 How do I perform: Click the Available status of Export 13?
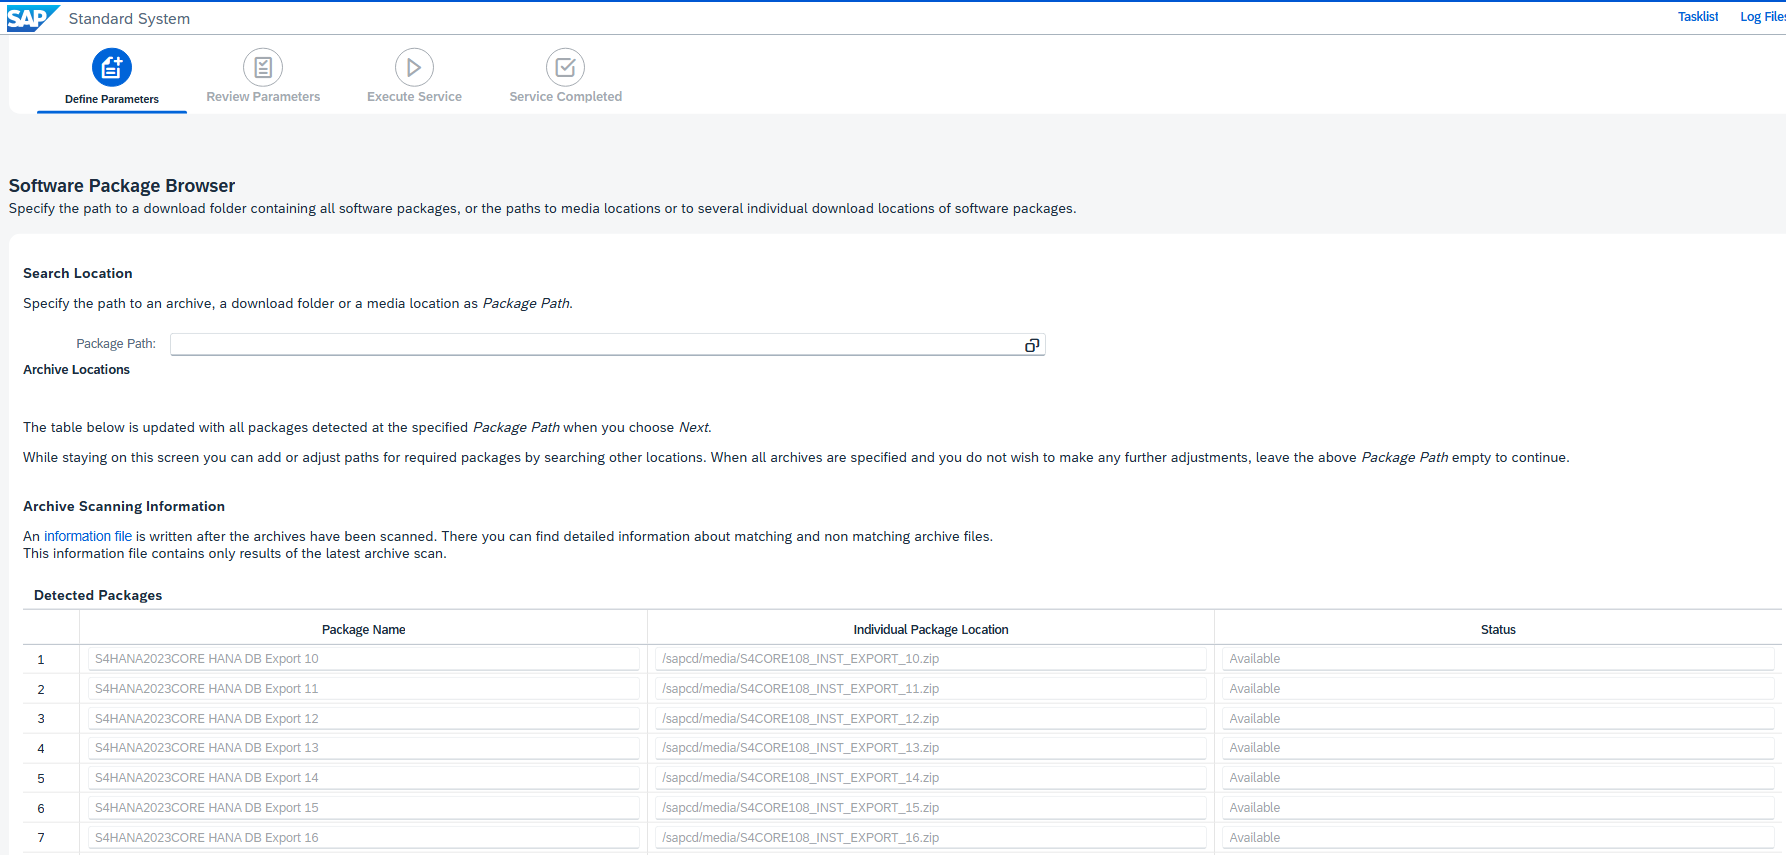pyautogui.click(x=1498, y=748)
